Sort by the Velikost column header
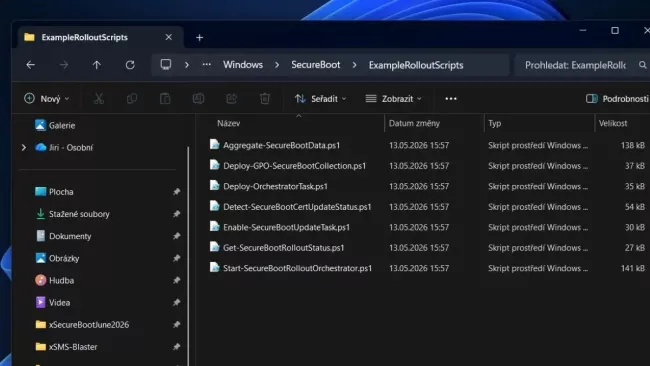This screenshot has width=650, height=366. coord(613,123)
